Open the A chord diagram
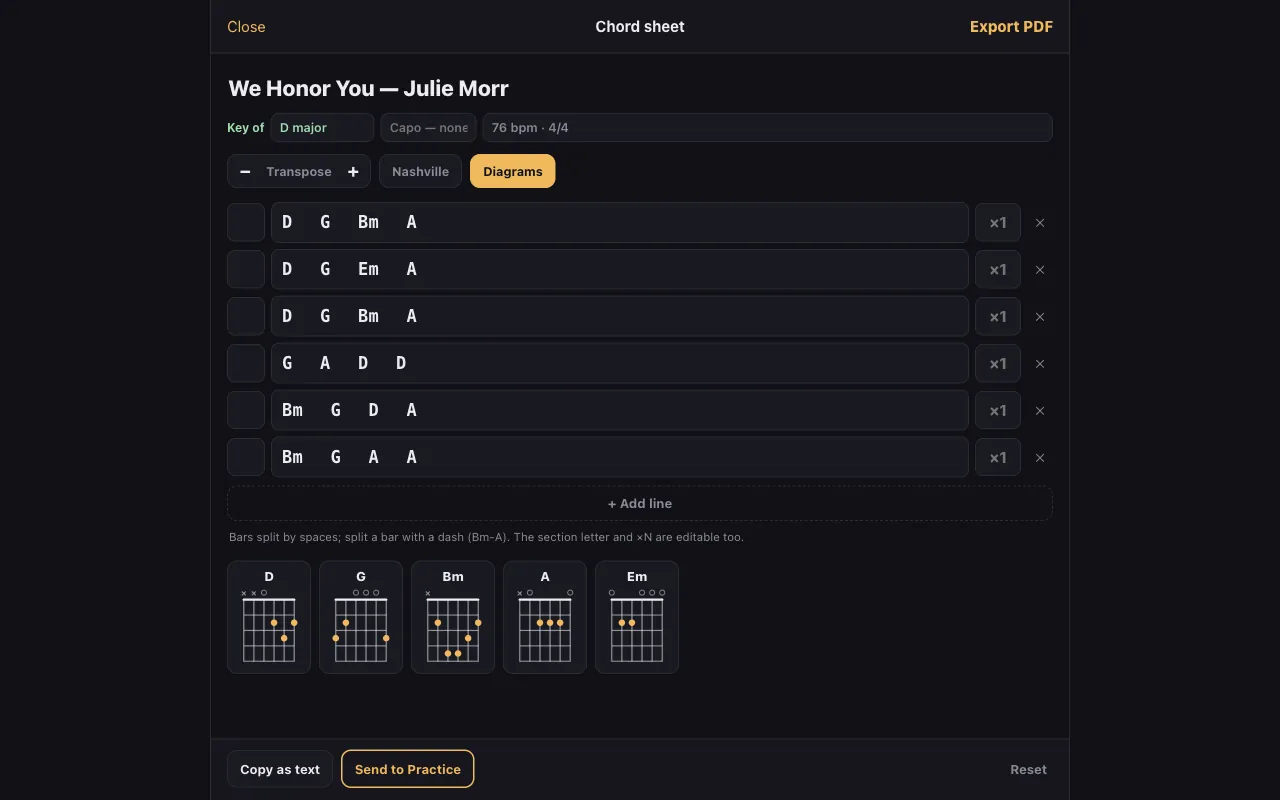 [545, 617]
